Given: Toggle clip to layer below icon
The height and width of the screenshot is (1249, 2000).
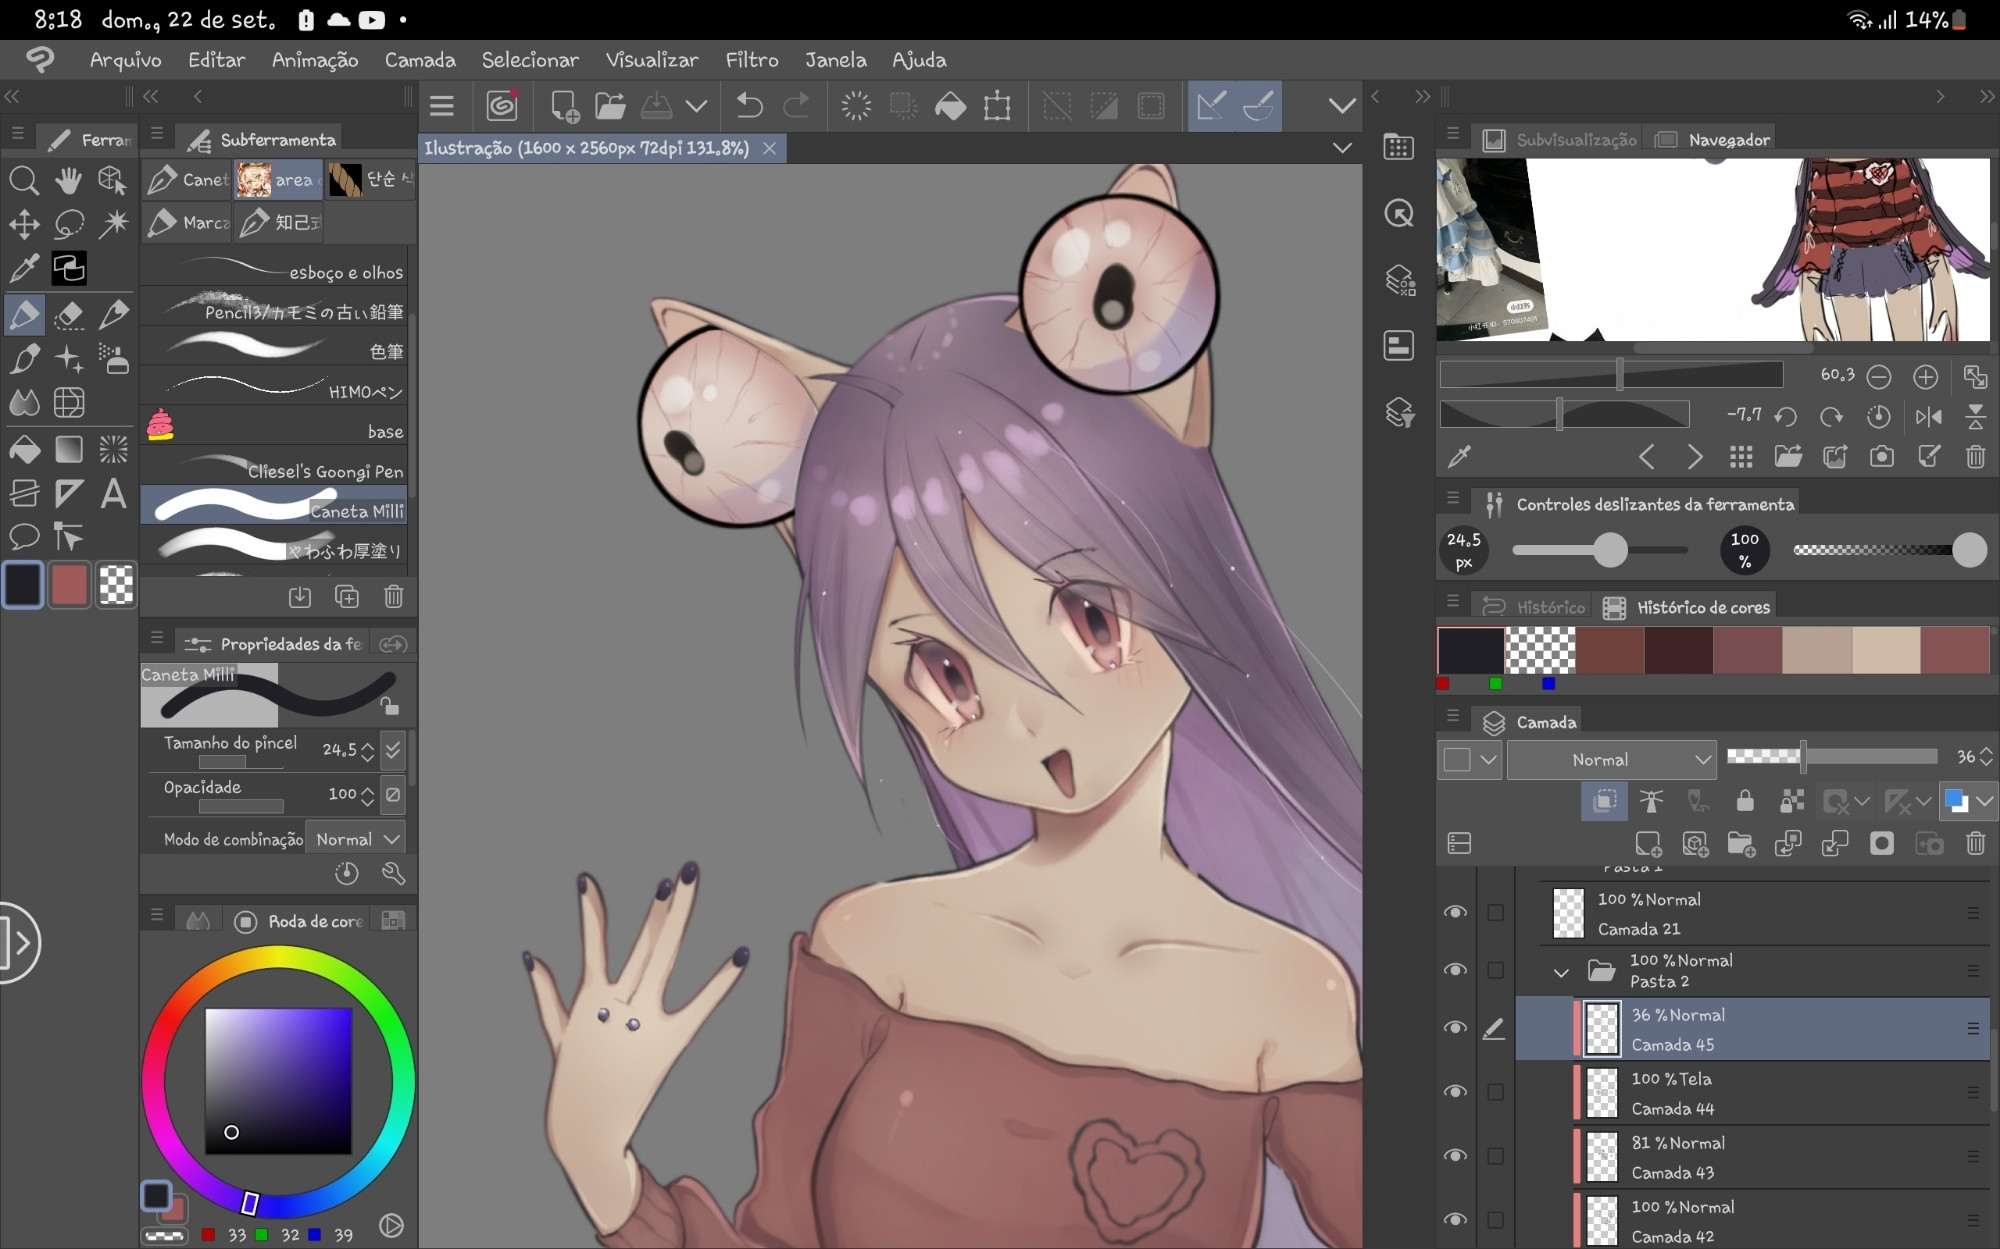Looking at the screenshot, I should tap(1604, 801).
